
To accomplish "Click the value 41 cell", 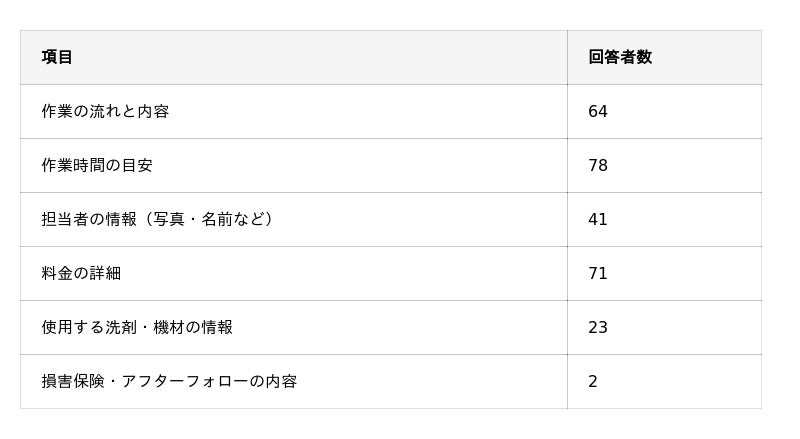I will tap(598, 219).
